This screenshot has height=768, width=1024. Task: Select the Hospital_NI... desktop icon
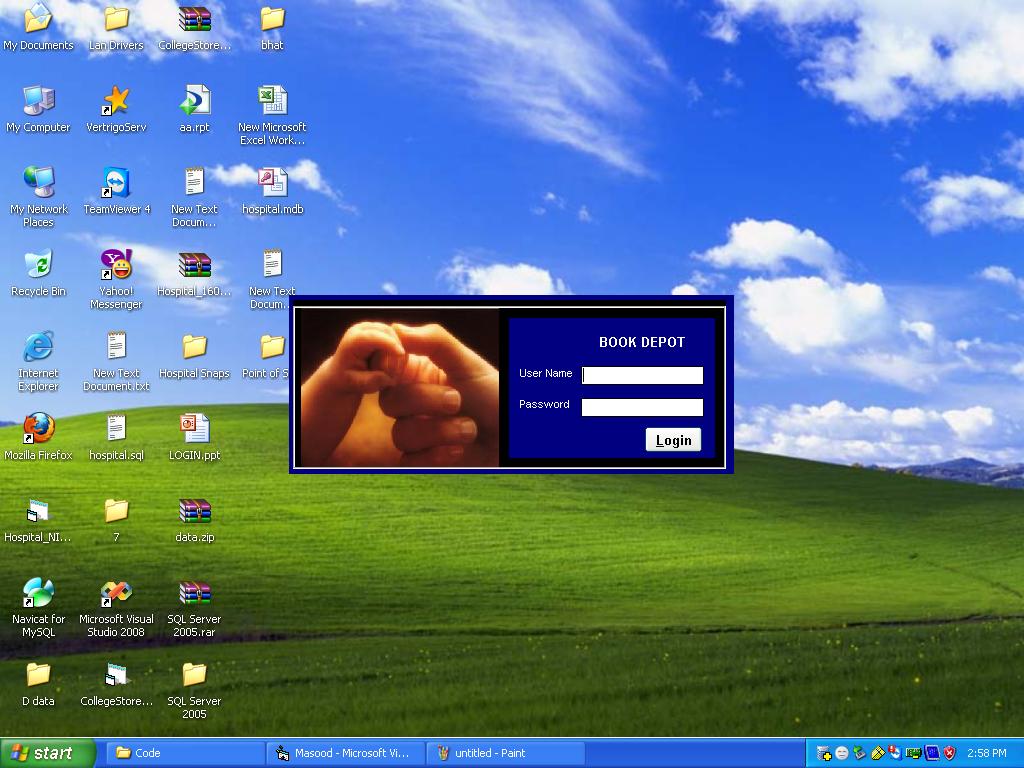(38, 520)
